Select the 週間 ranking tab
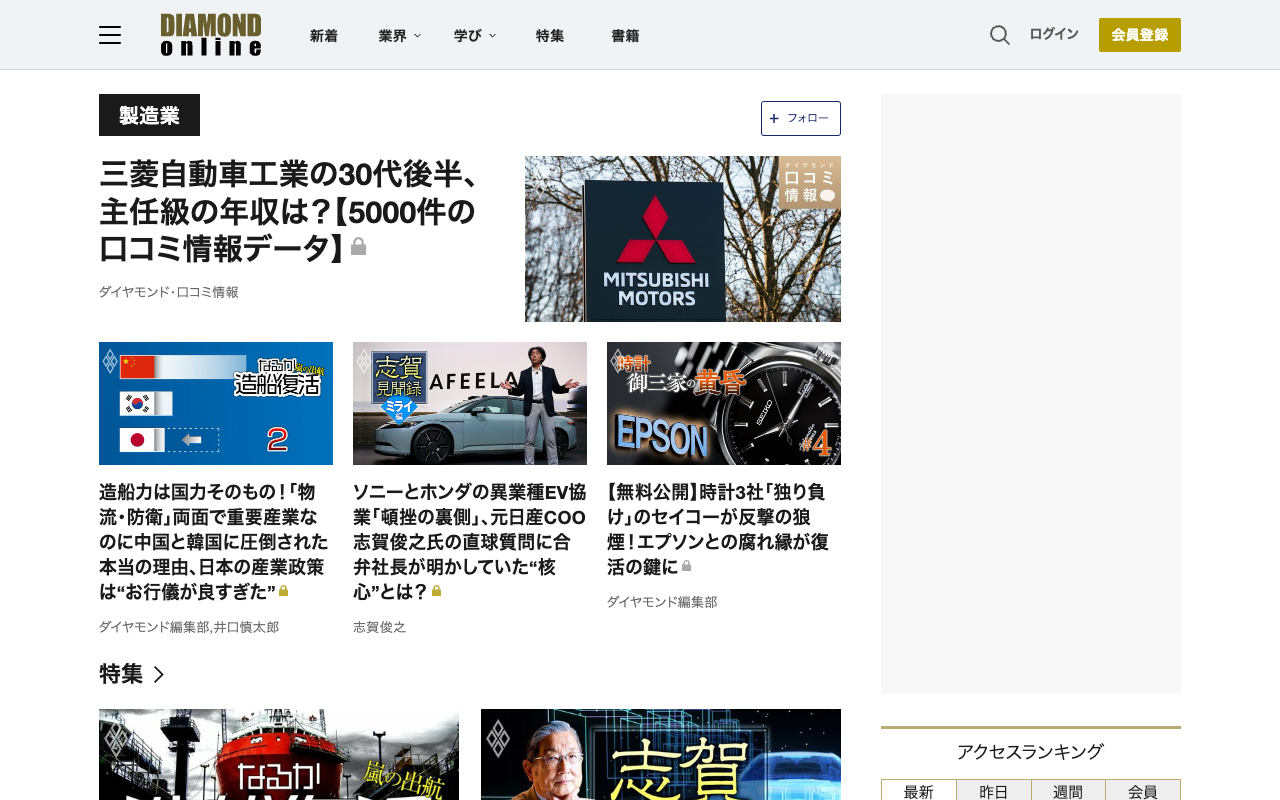1280x800 pixels. pos(1068,791)
